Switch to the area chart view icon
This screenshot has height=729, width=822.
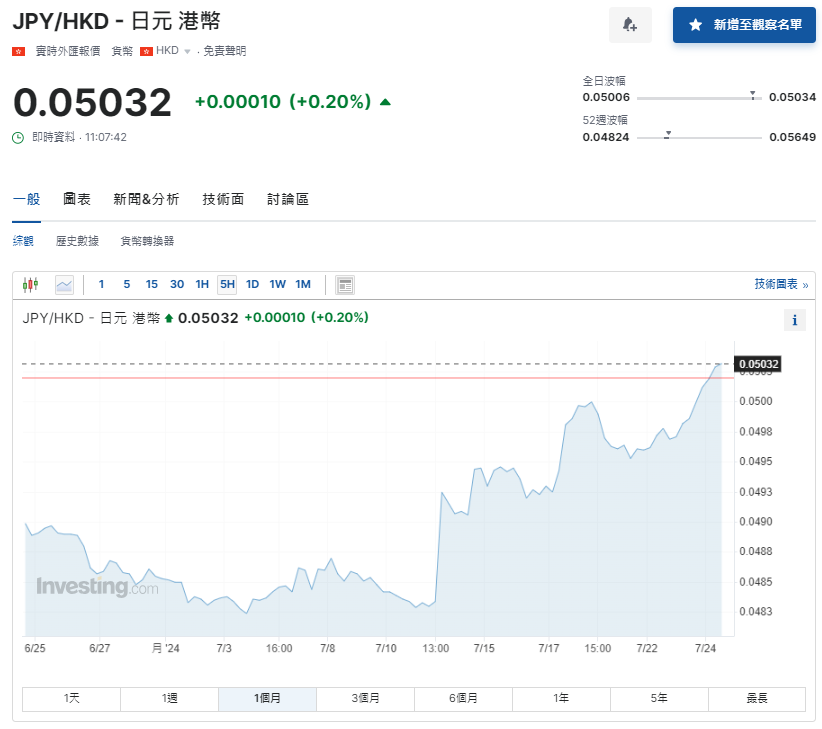coord(62,284)
